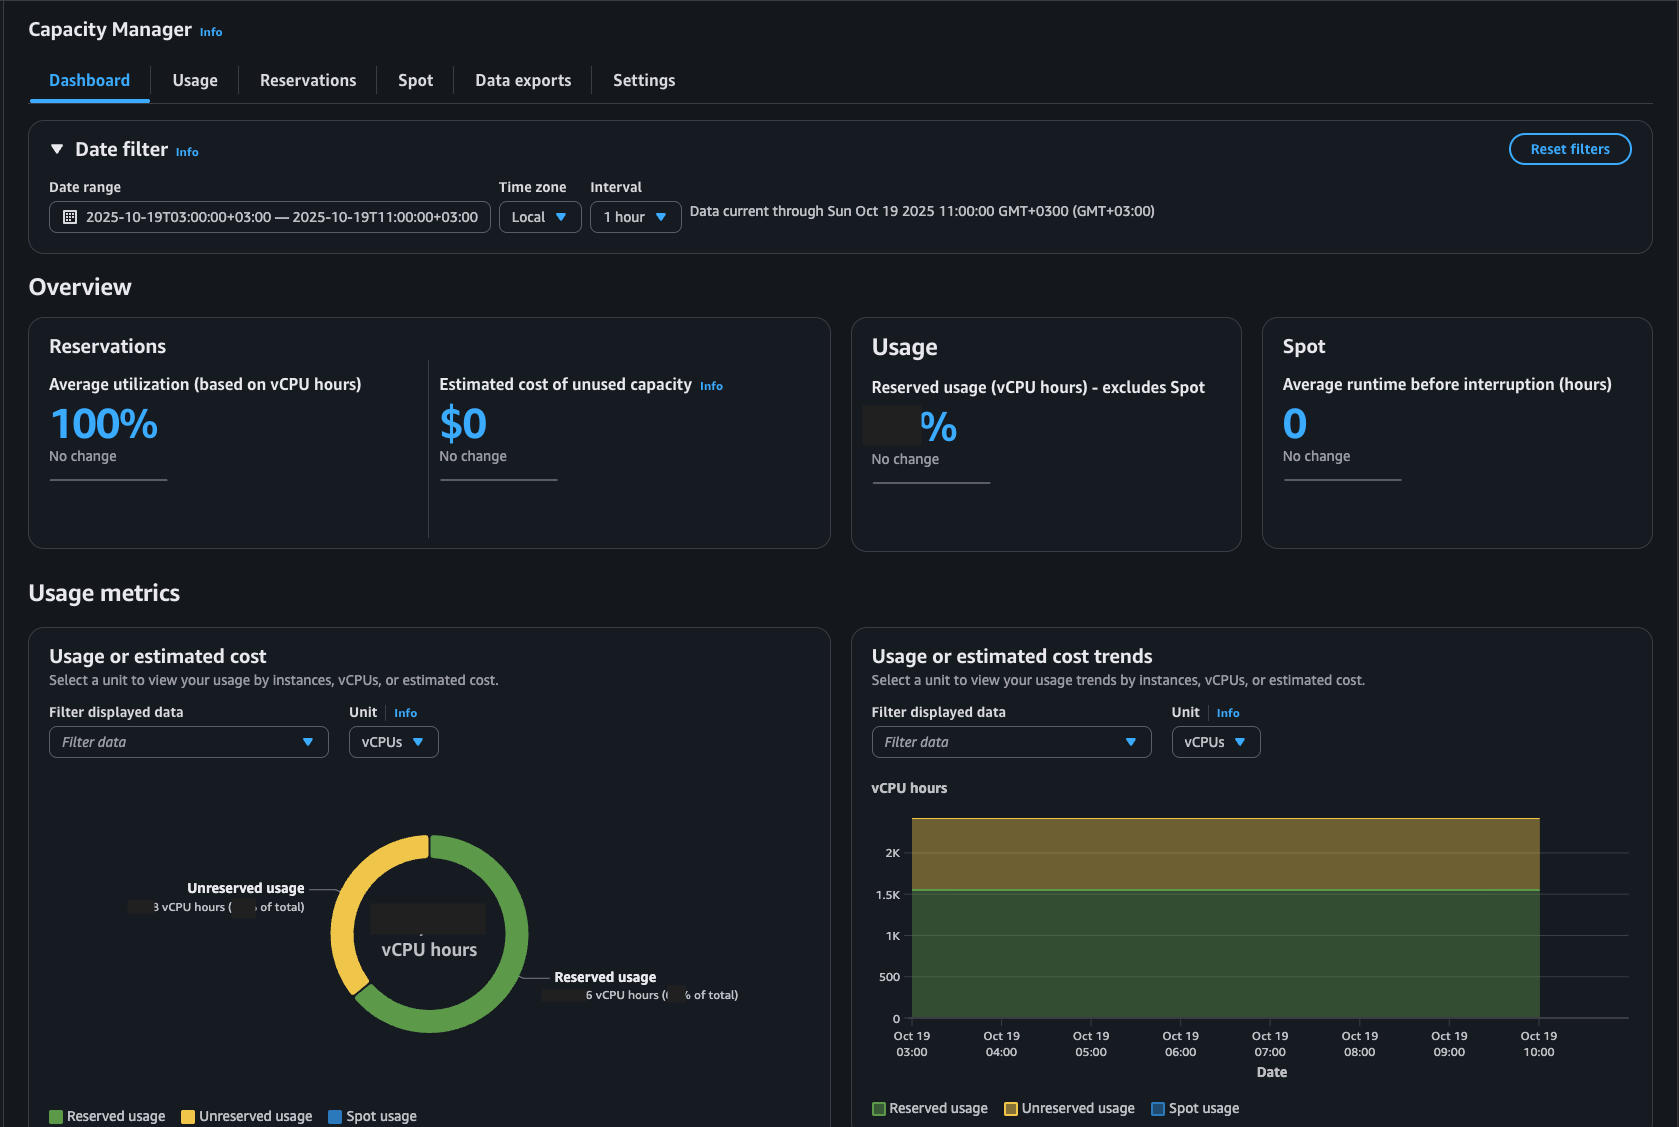This screenshot has height=1127, width=1679.
Task: Click Info next to Unit in Usage or estimated cost
Action: (x=405, y=713)
